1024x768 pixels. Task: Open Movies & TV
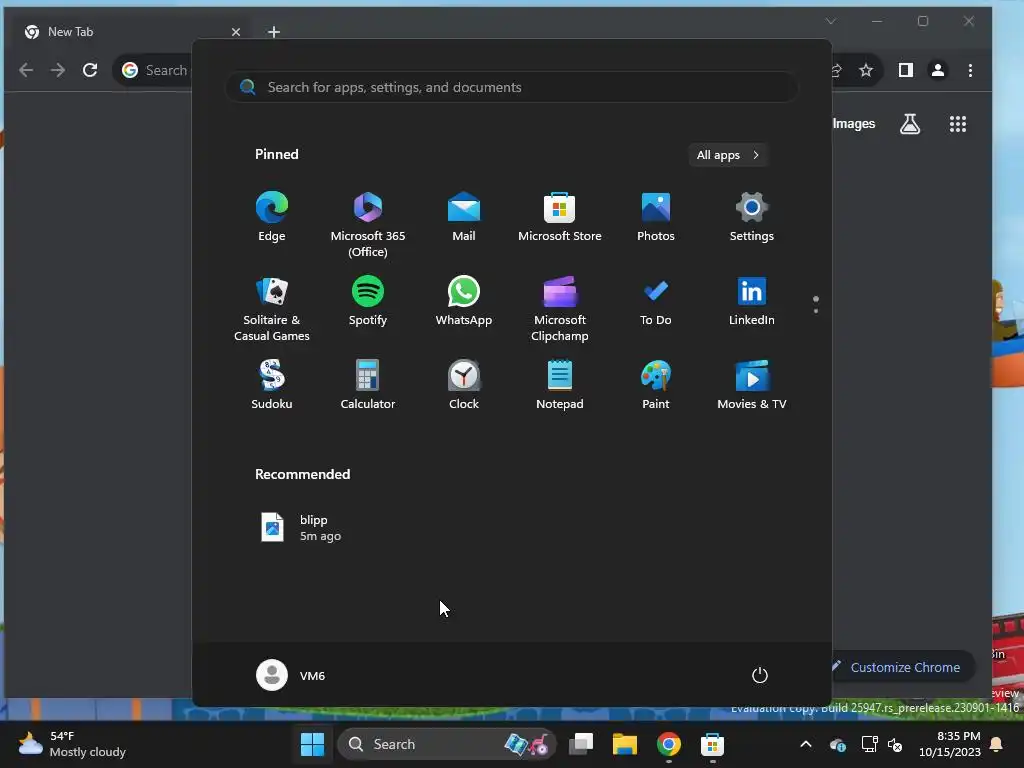point(752,385)
